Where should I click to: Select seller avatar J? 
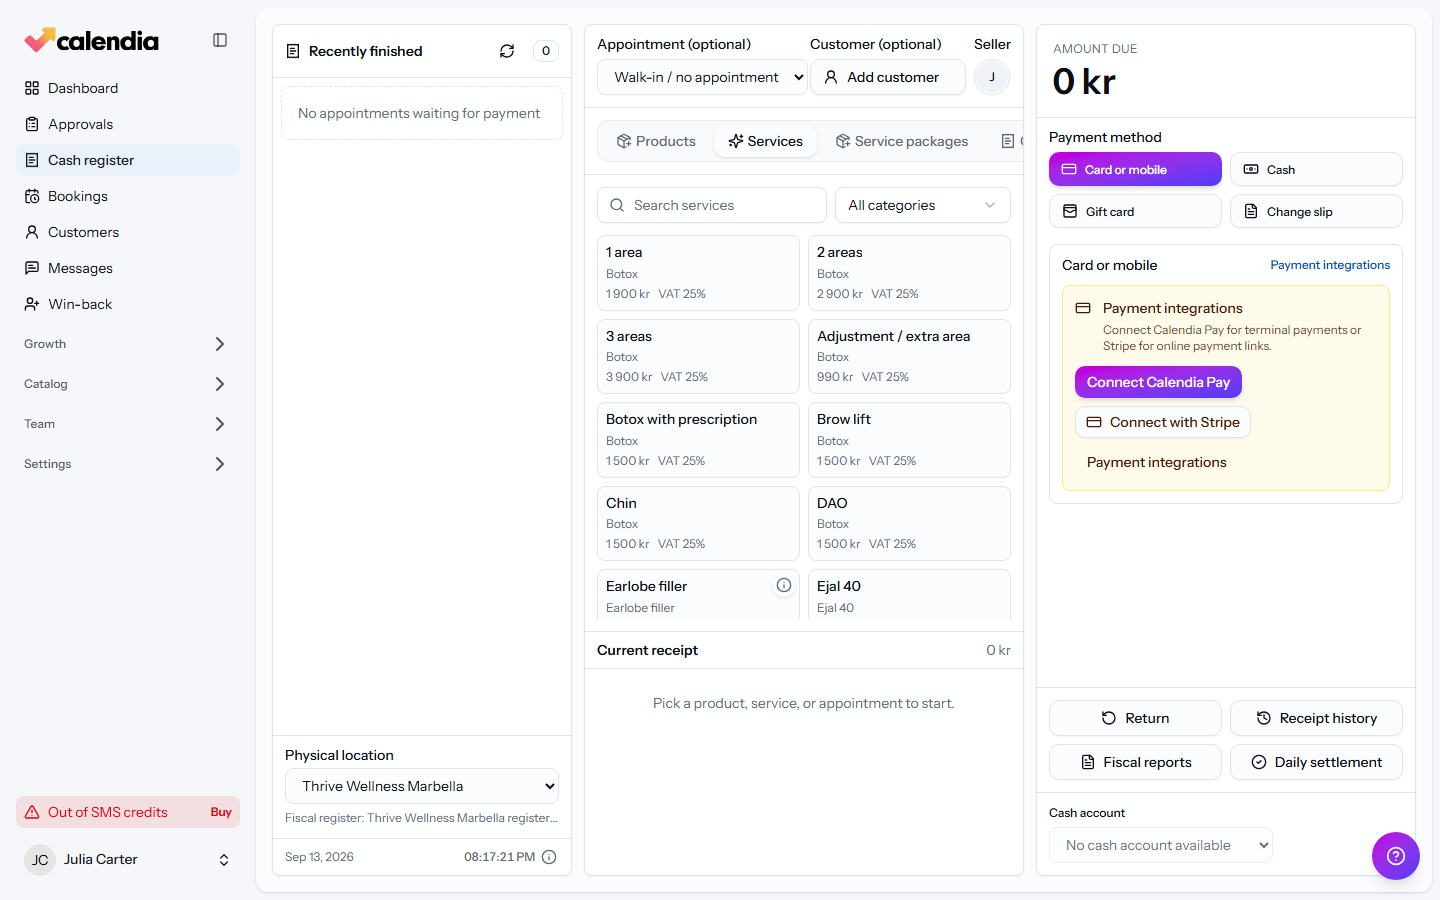click(x=992, y=77)
